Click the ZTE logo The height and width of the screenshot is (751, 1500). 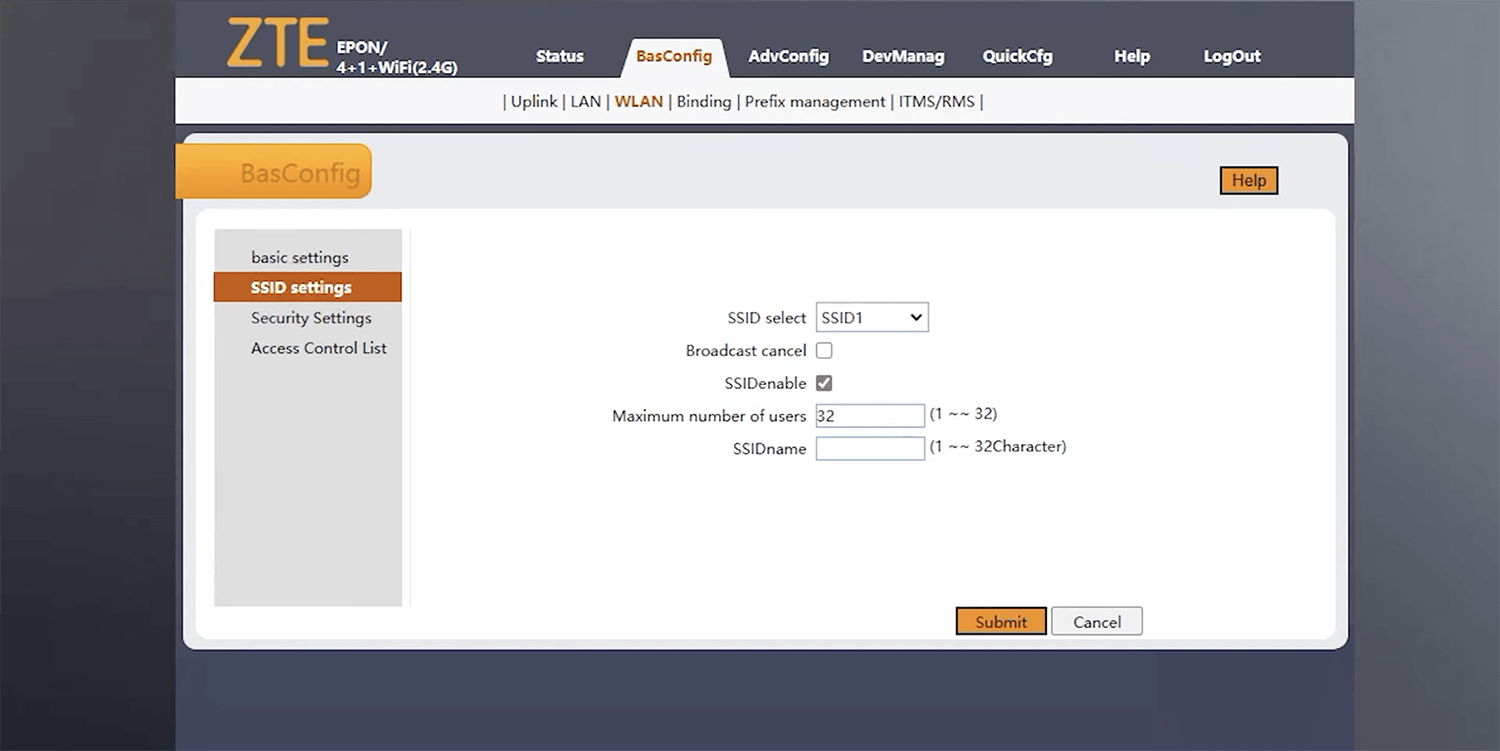(277, 44)
